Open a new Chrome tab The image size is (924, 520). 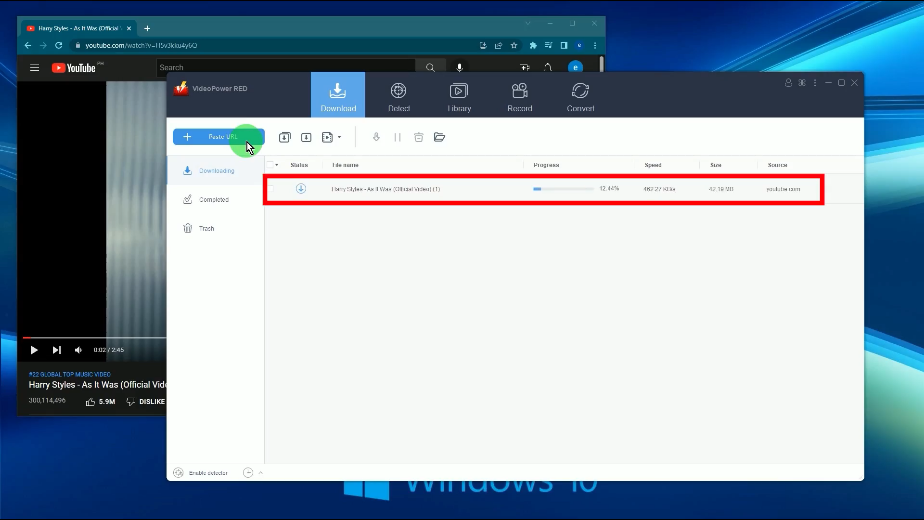pos(147,28)
